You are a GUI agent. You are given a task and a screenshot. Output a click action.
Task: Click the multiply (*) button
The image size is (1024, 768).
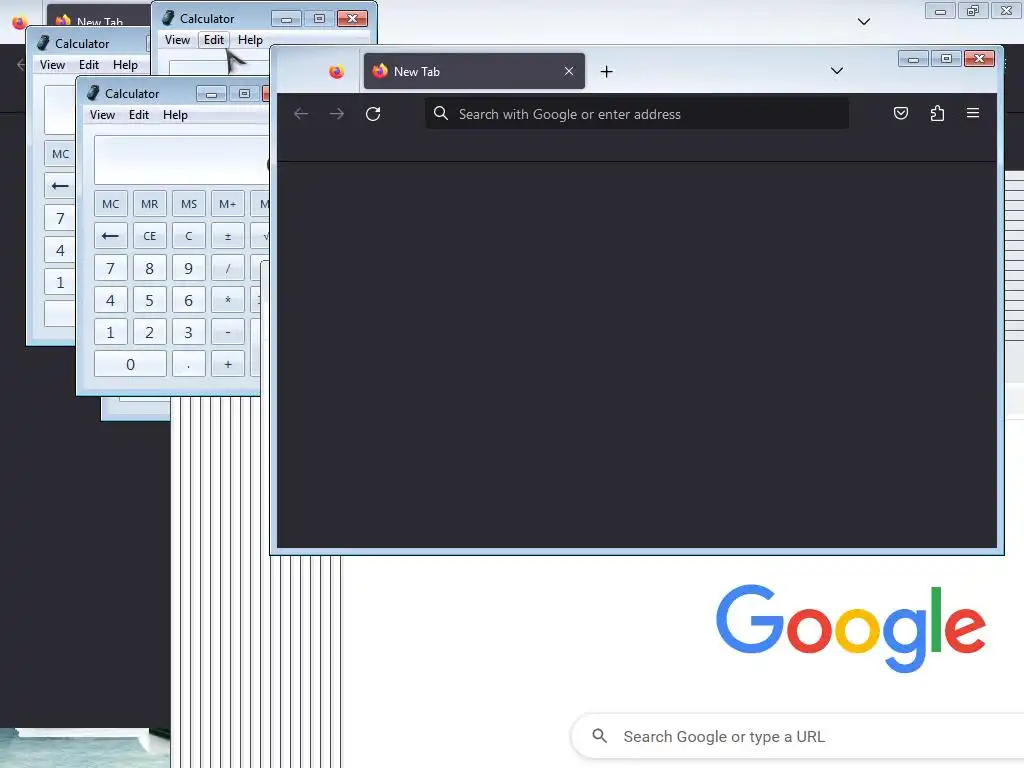[x=227, y=300]
